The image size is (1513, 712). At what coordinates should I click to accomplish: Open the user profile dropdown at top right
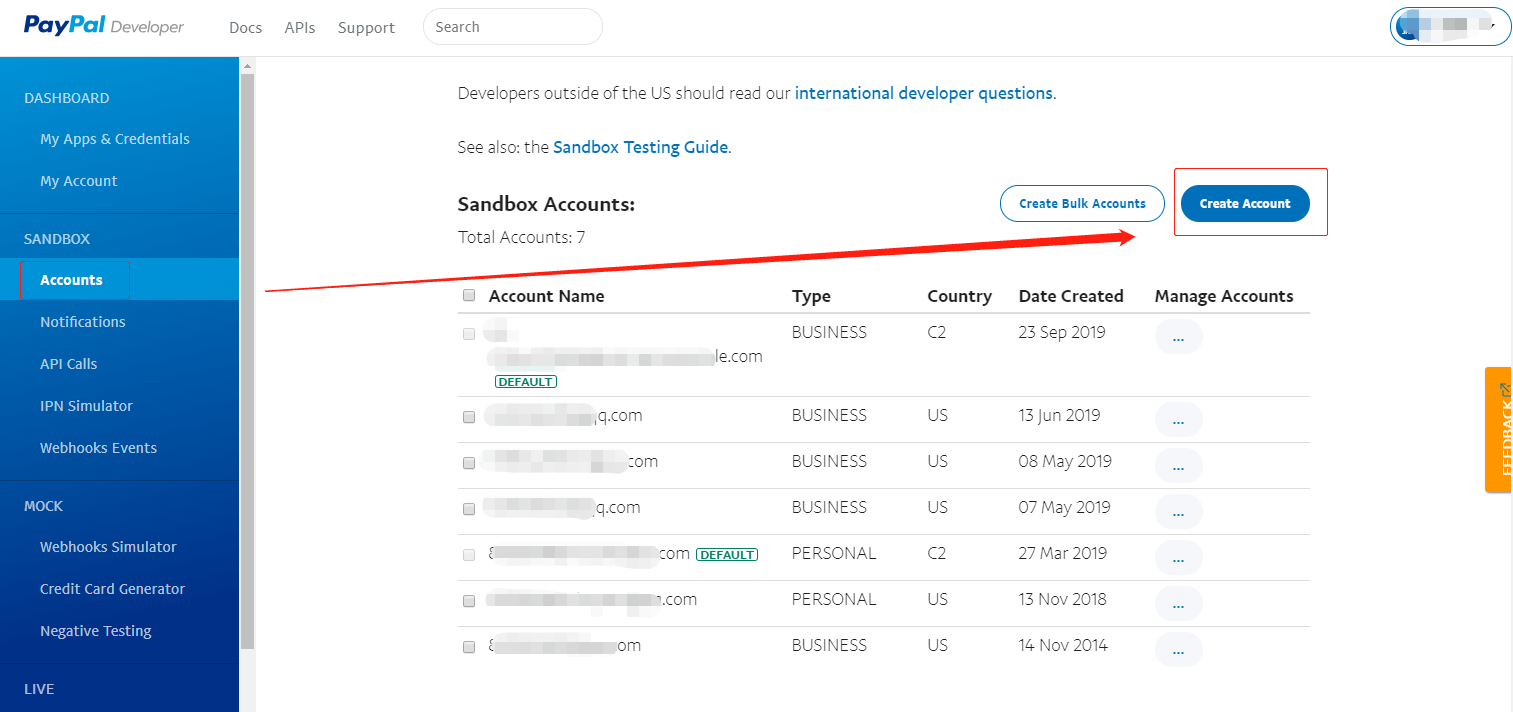[1450, 26]
